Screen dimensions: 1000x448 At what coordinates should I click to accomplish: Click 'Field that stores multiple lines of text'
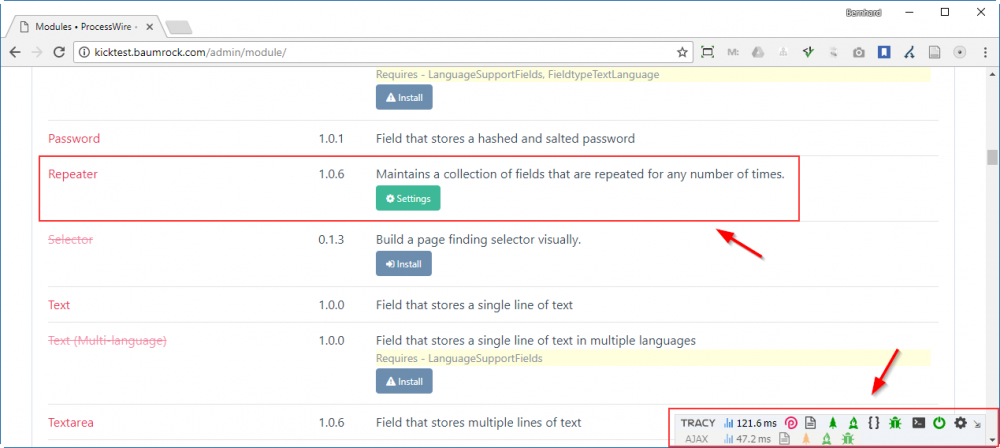pos(478,422)
